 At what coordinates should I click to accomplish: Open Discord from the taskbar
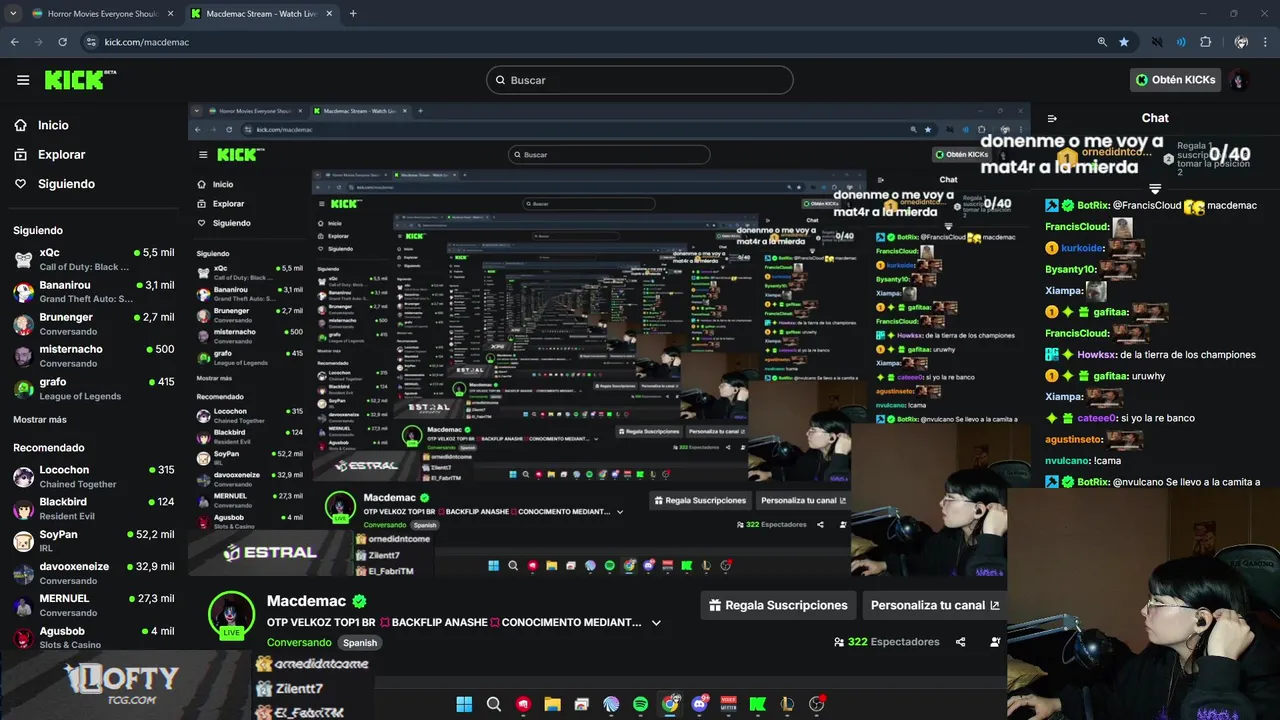point(699,704)
